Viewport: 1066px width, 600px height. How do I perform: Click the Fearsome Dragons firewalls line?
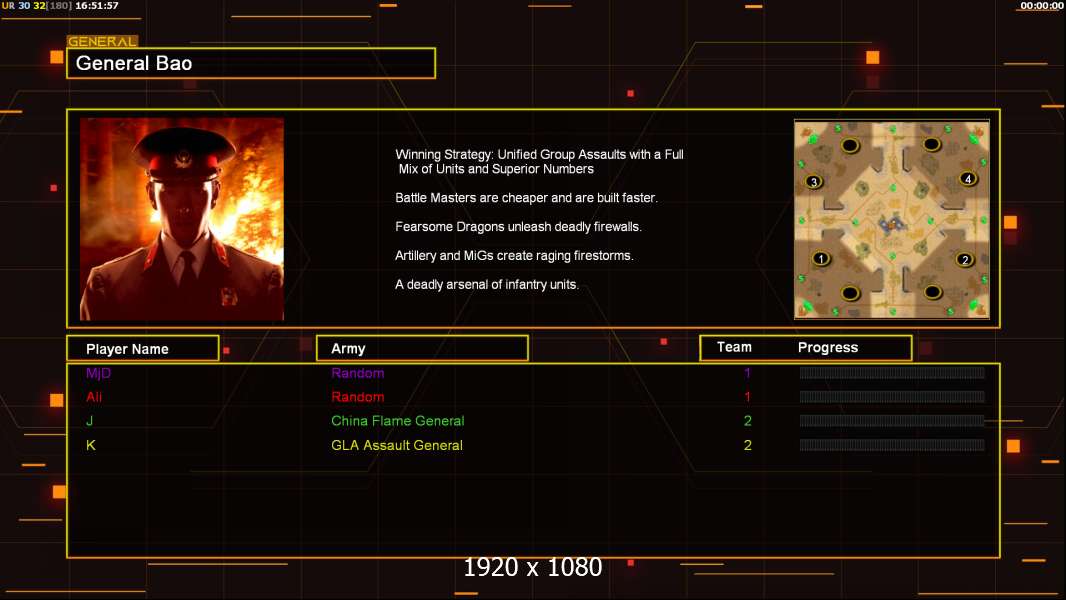click(x=518, y=227)
